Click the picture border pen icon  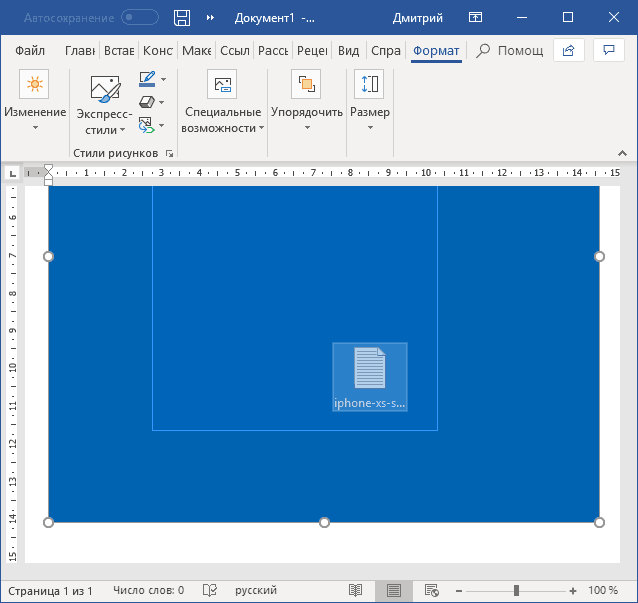(x=147, y=79)
